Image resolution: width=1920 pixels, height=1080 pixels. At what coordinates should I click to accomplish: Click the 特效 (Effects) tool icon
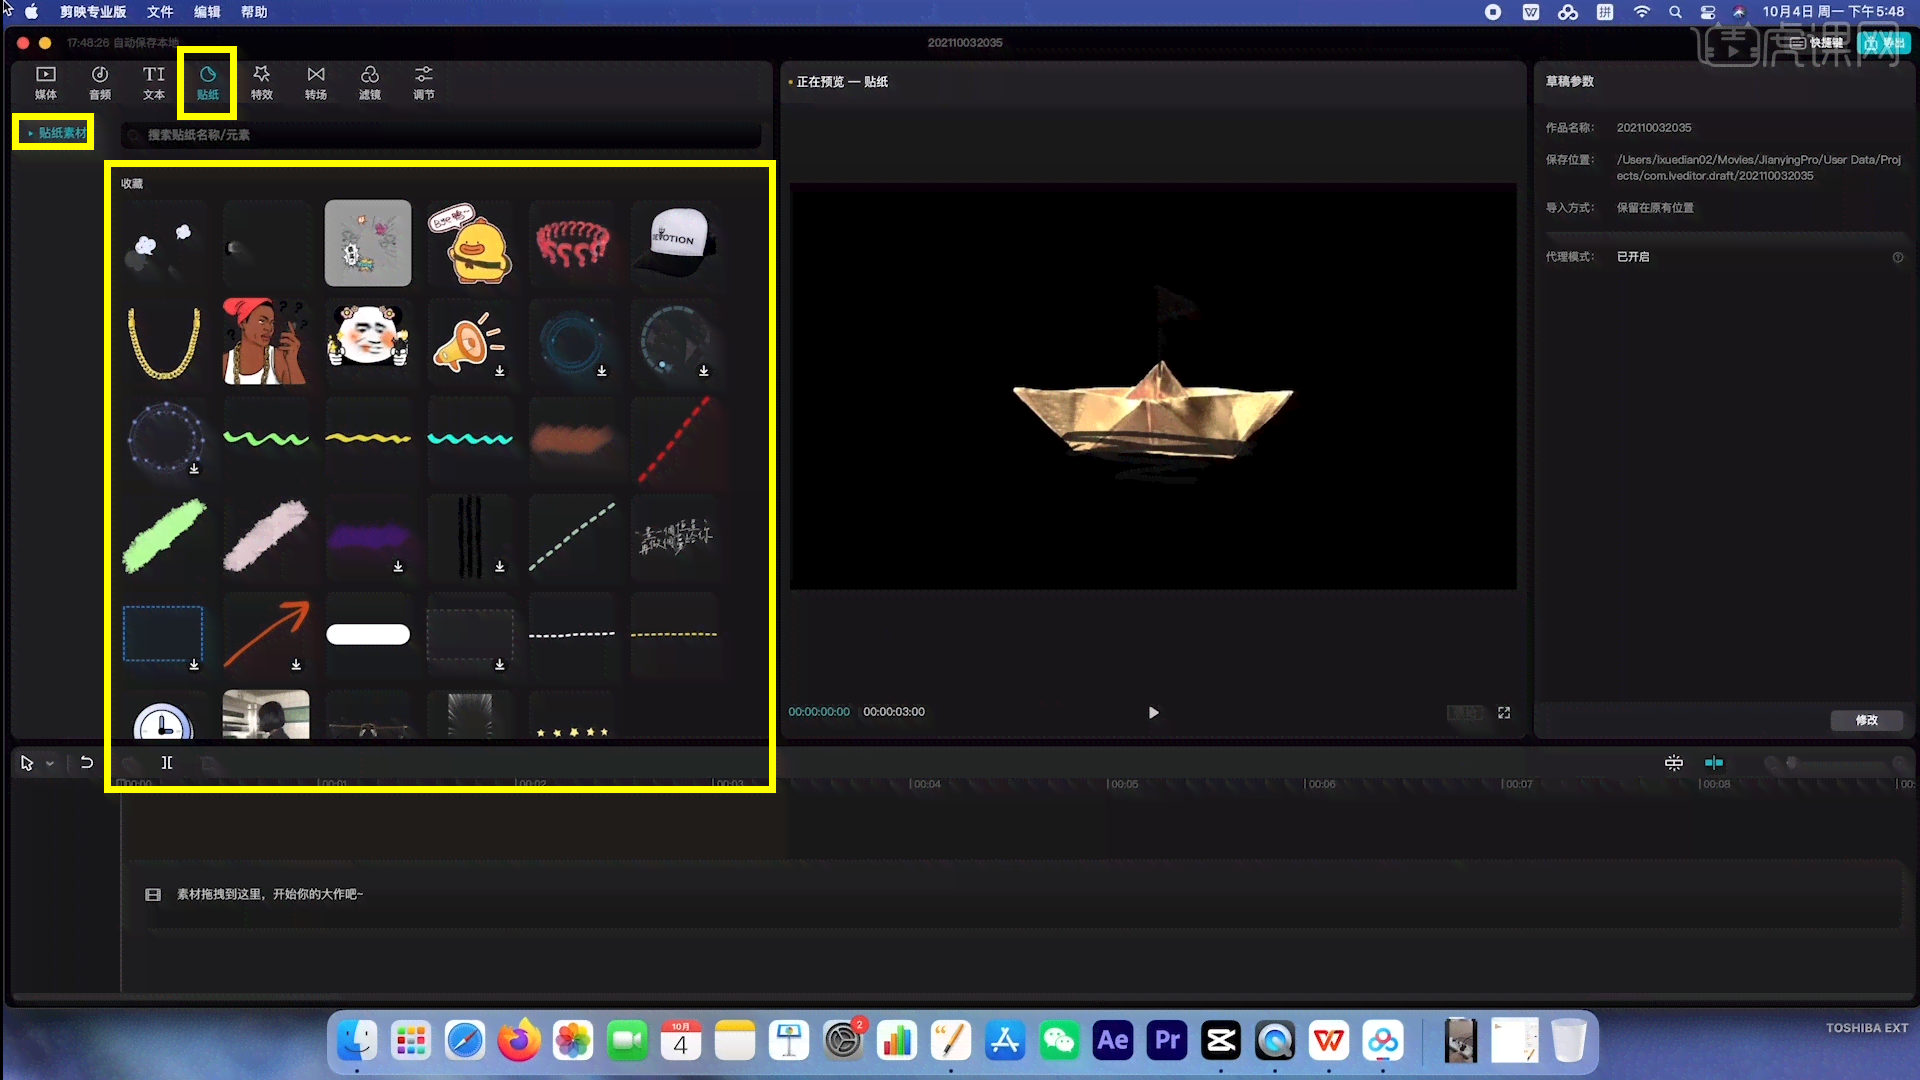[x=260, y=80]
